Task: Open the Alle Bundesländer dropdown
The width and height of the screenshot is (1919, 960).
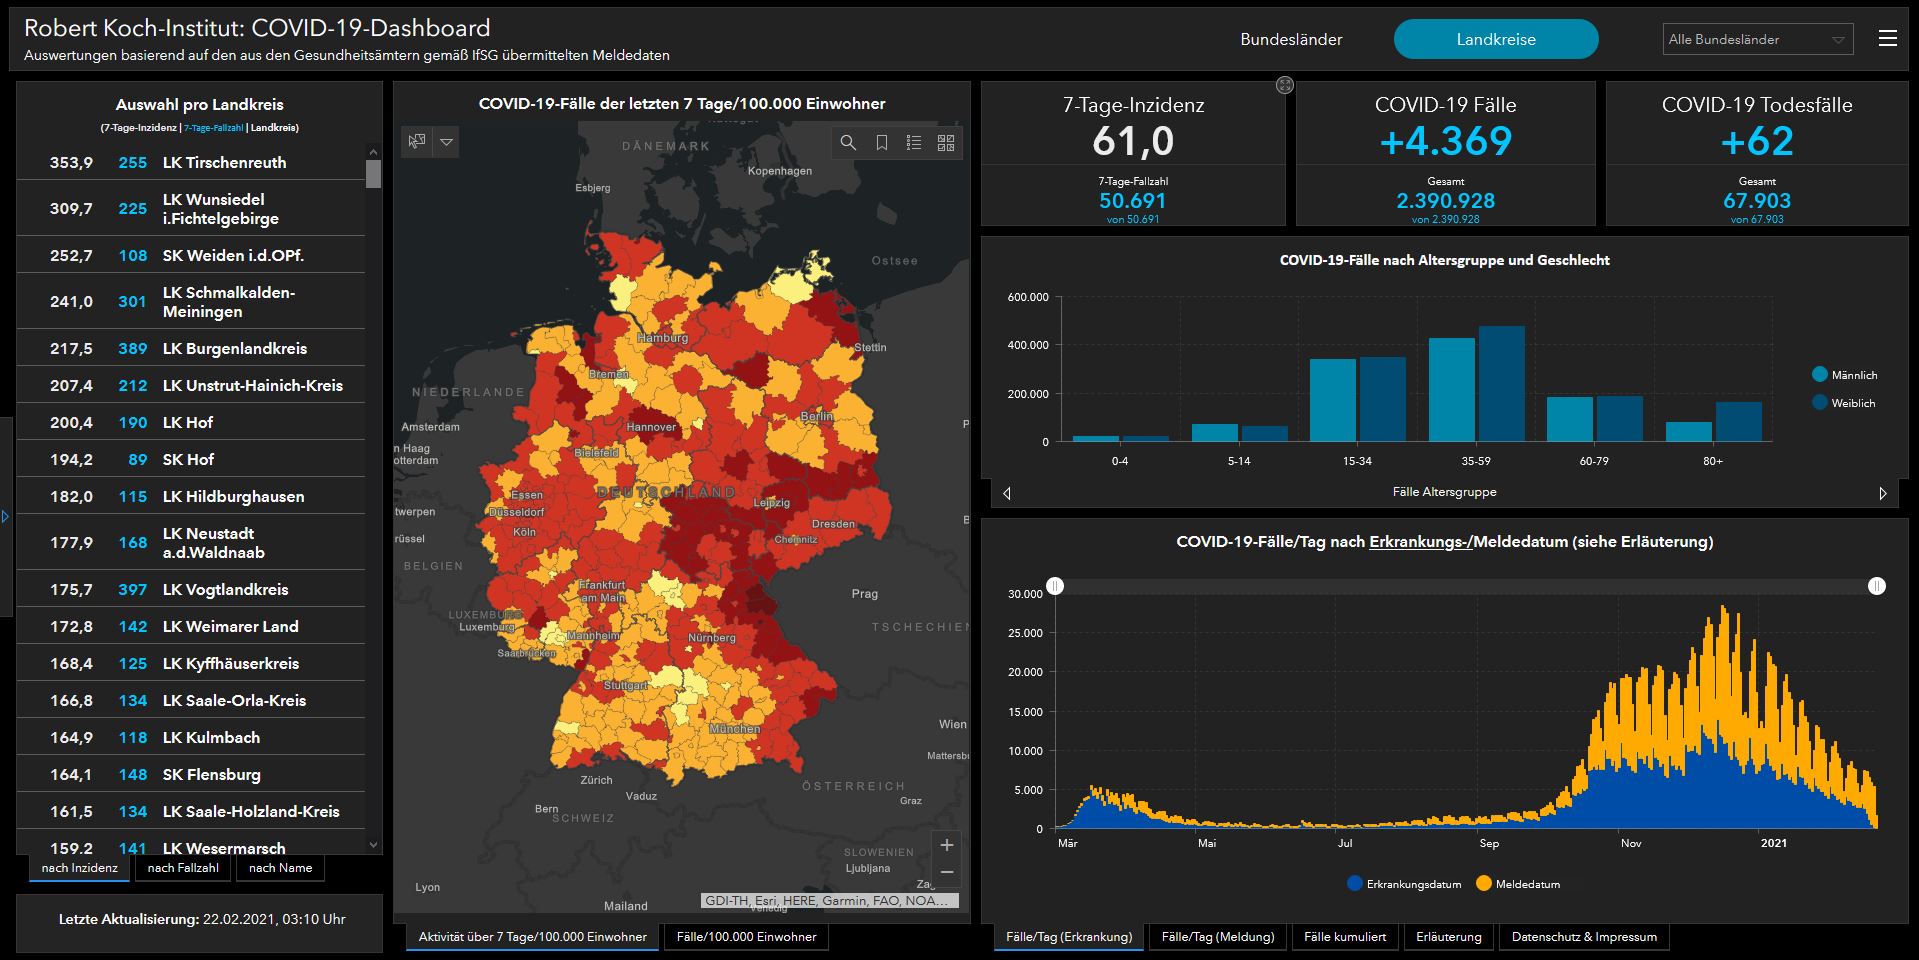Action: point(1757,40)
